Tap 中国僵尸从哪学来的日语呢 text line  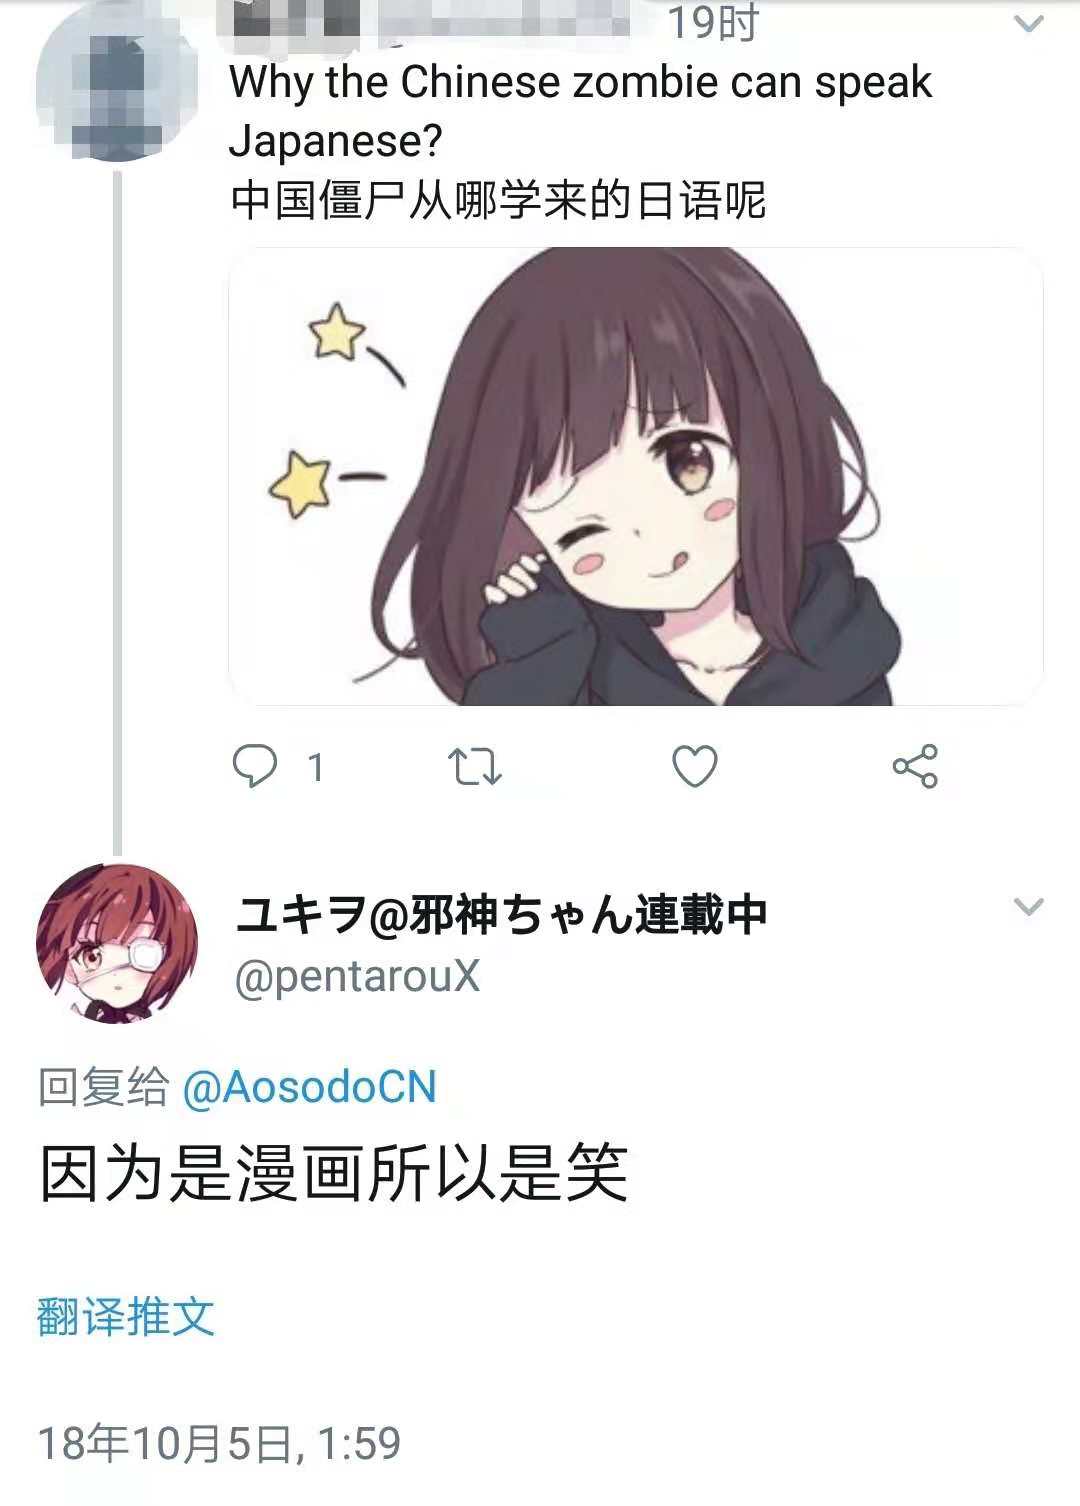(x=498, y=200)
